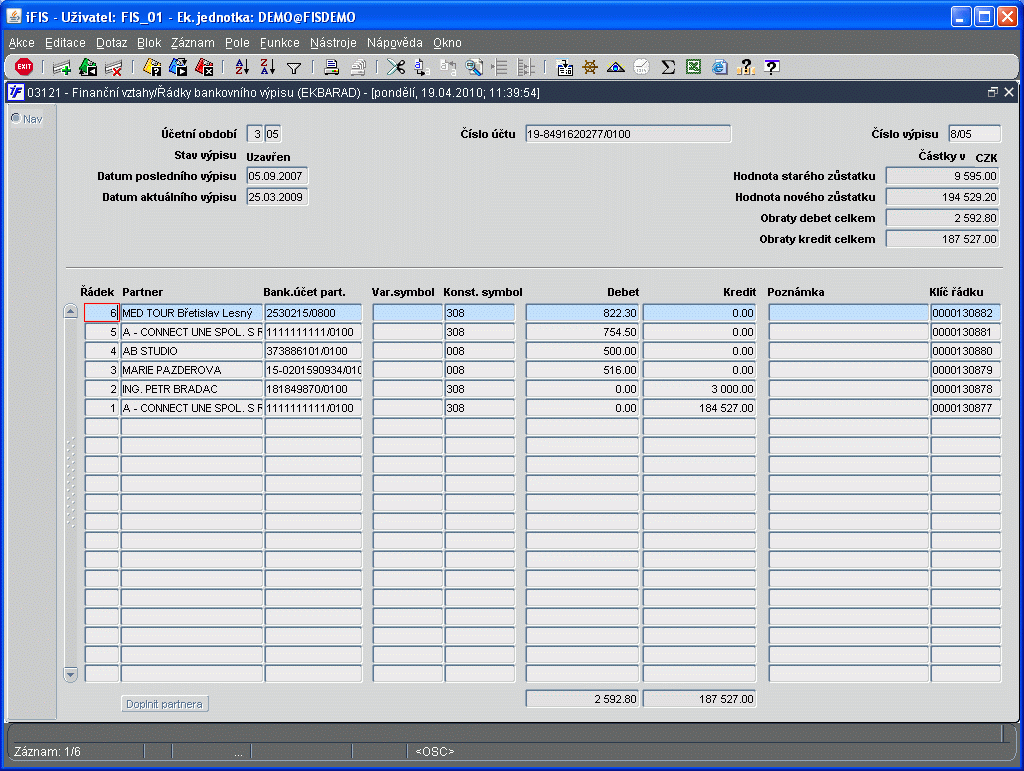The height and width of the screenshot is (771, 1024).
Task: Select the MARIE PAZDEROVA partner cell
Action: click(x=191, y=370)
